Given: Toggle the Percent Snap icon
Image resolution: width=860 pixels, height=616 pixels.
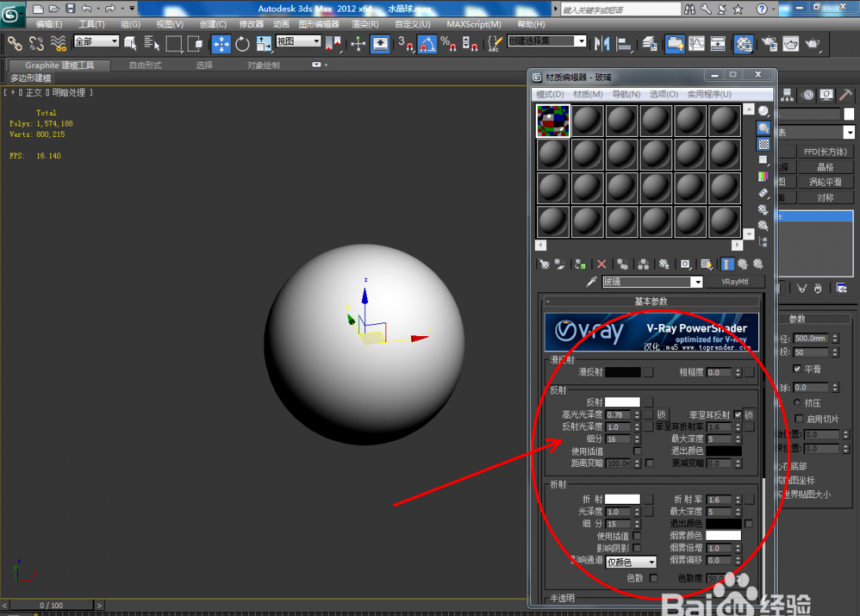Looking at the screenshot, I should [x=448, y=44].
